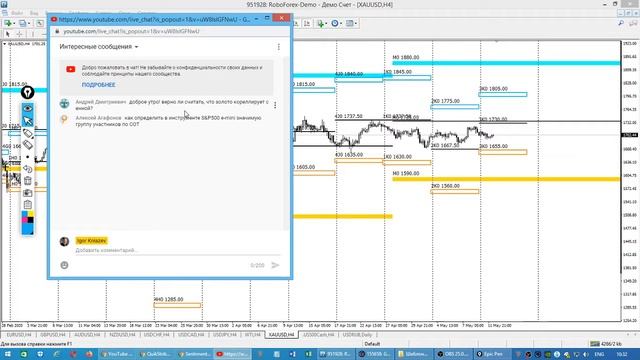Select the Epic Pen cursor mode
The image size is (640, 360).
tap(27, 120)
